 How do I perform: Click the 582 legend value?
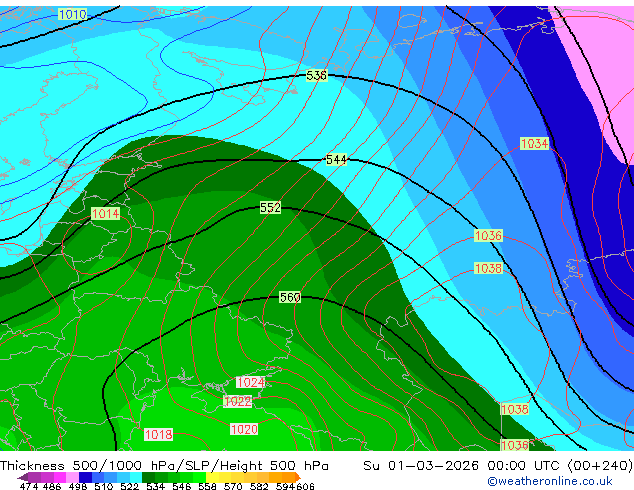[x=259, y=486]
